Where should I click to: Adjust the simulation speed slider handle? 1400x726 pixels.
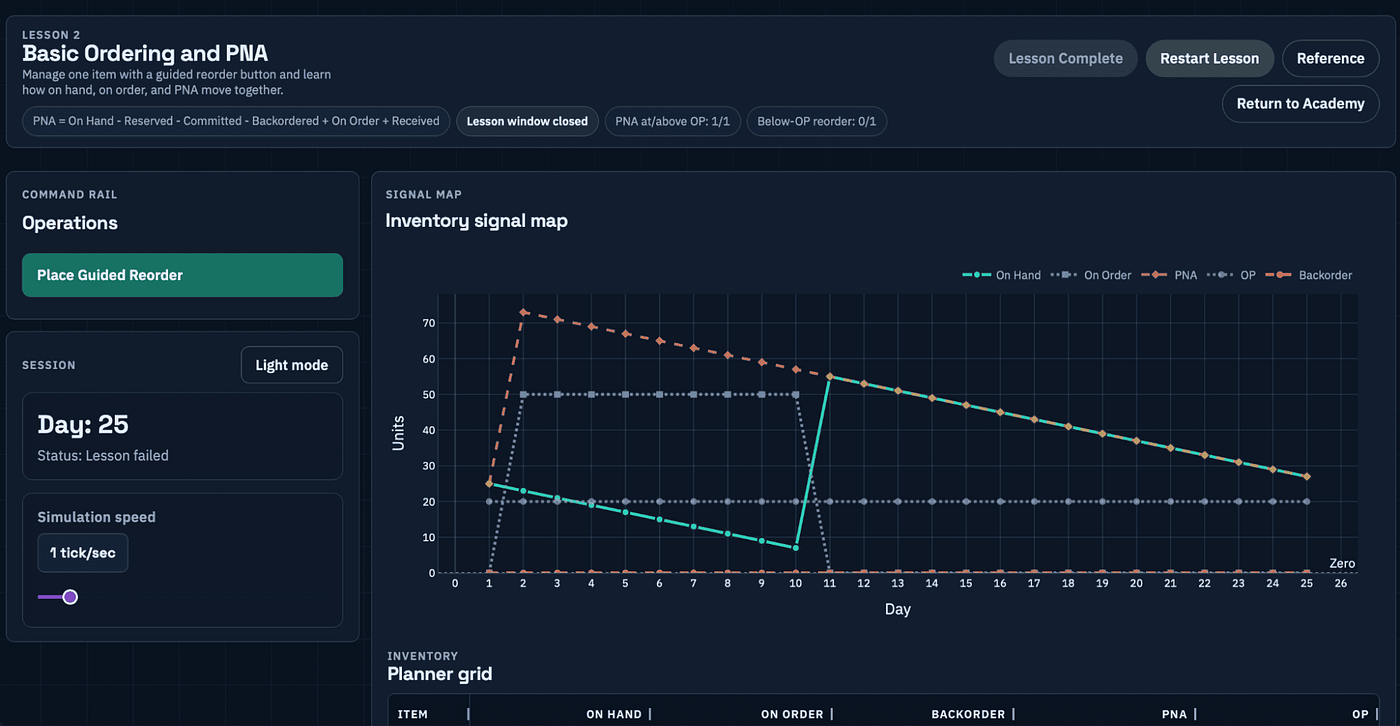point(70,597)
